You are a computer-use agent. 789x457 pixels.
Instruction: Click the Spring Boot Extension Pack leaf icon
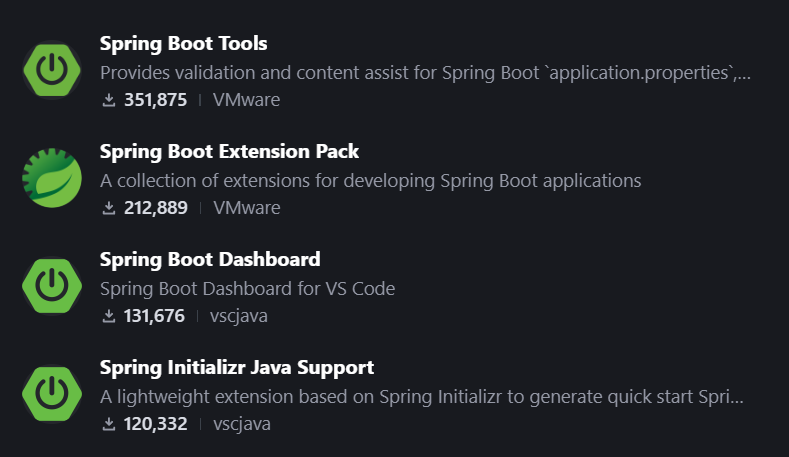pyautogui.click(x=52, y=178)
